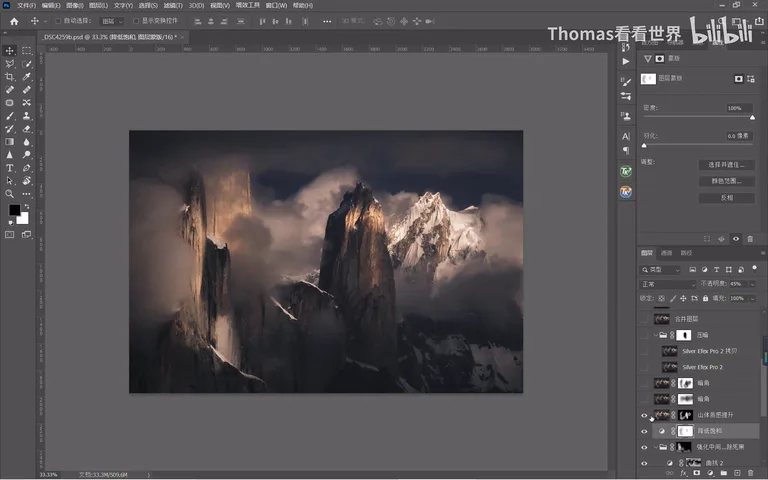Click the 密度 100% input field
This screenshot has width=768, height=480.
pos(739,108)
